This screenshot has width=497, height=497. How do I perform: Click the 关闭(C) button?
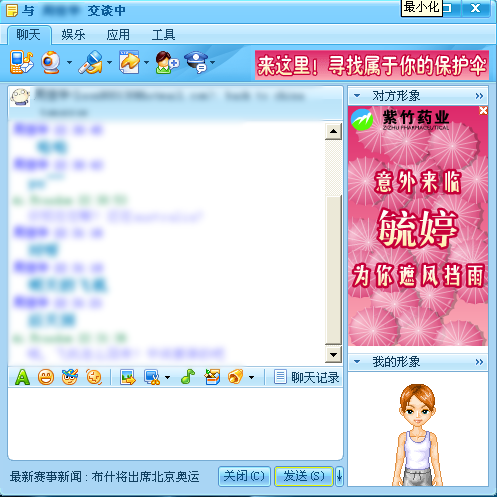244,476
